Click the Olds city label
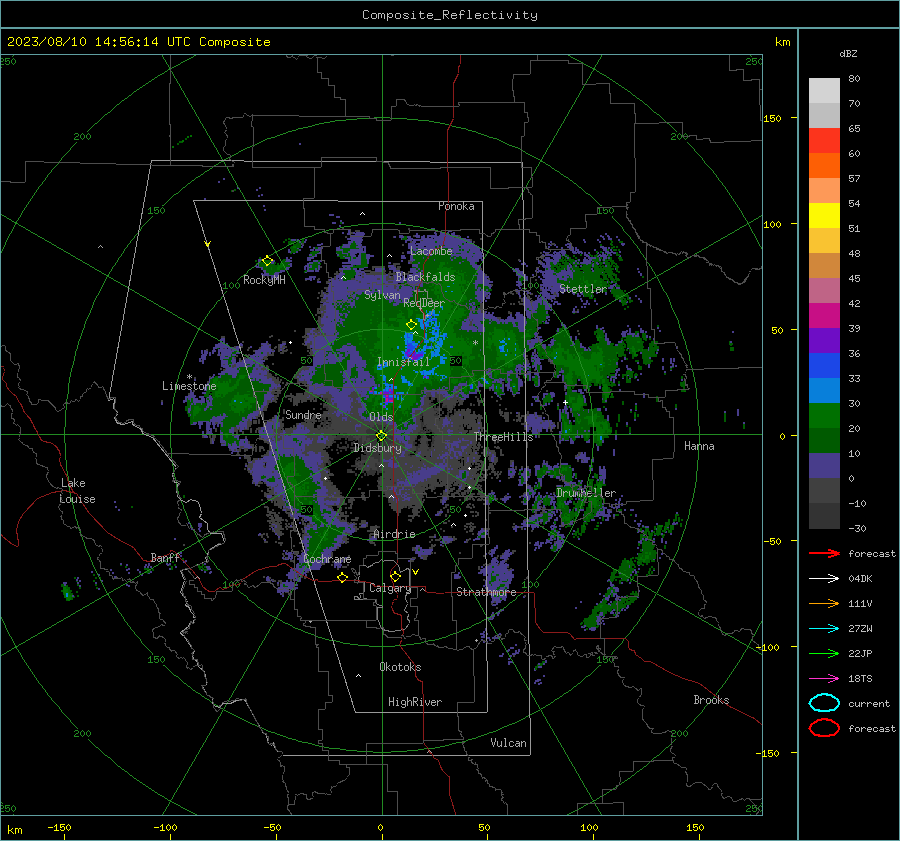This screenshot has height=841, width=900. pyautogui.click(x=381, y=417)
